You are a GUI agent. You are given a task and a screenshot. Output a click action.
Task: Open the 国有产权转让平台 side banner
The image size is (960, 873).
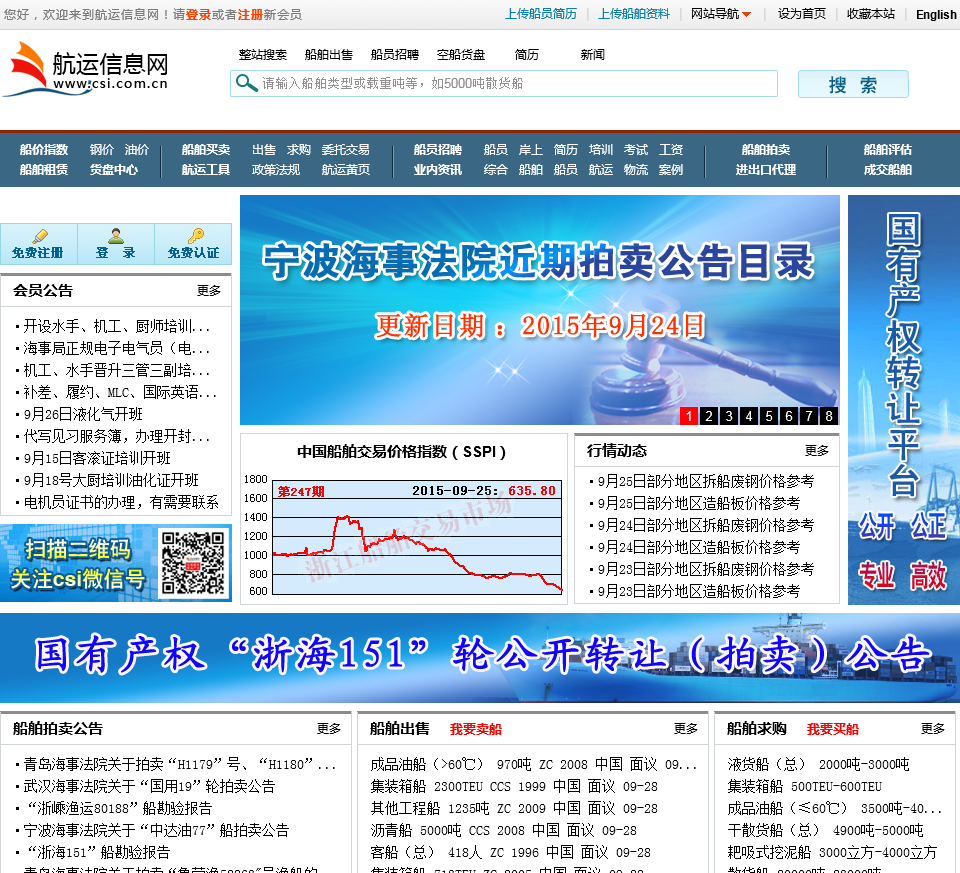click(904, 400)
